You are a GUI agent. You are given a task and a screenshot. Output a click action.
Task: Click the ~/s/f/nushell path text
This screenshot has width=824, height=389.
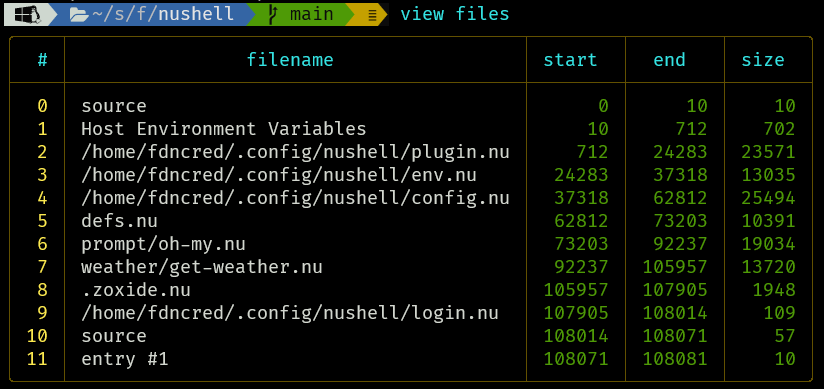click(163, 14)
